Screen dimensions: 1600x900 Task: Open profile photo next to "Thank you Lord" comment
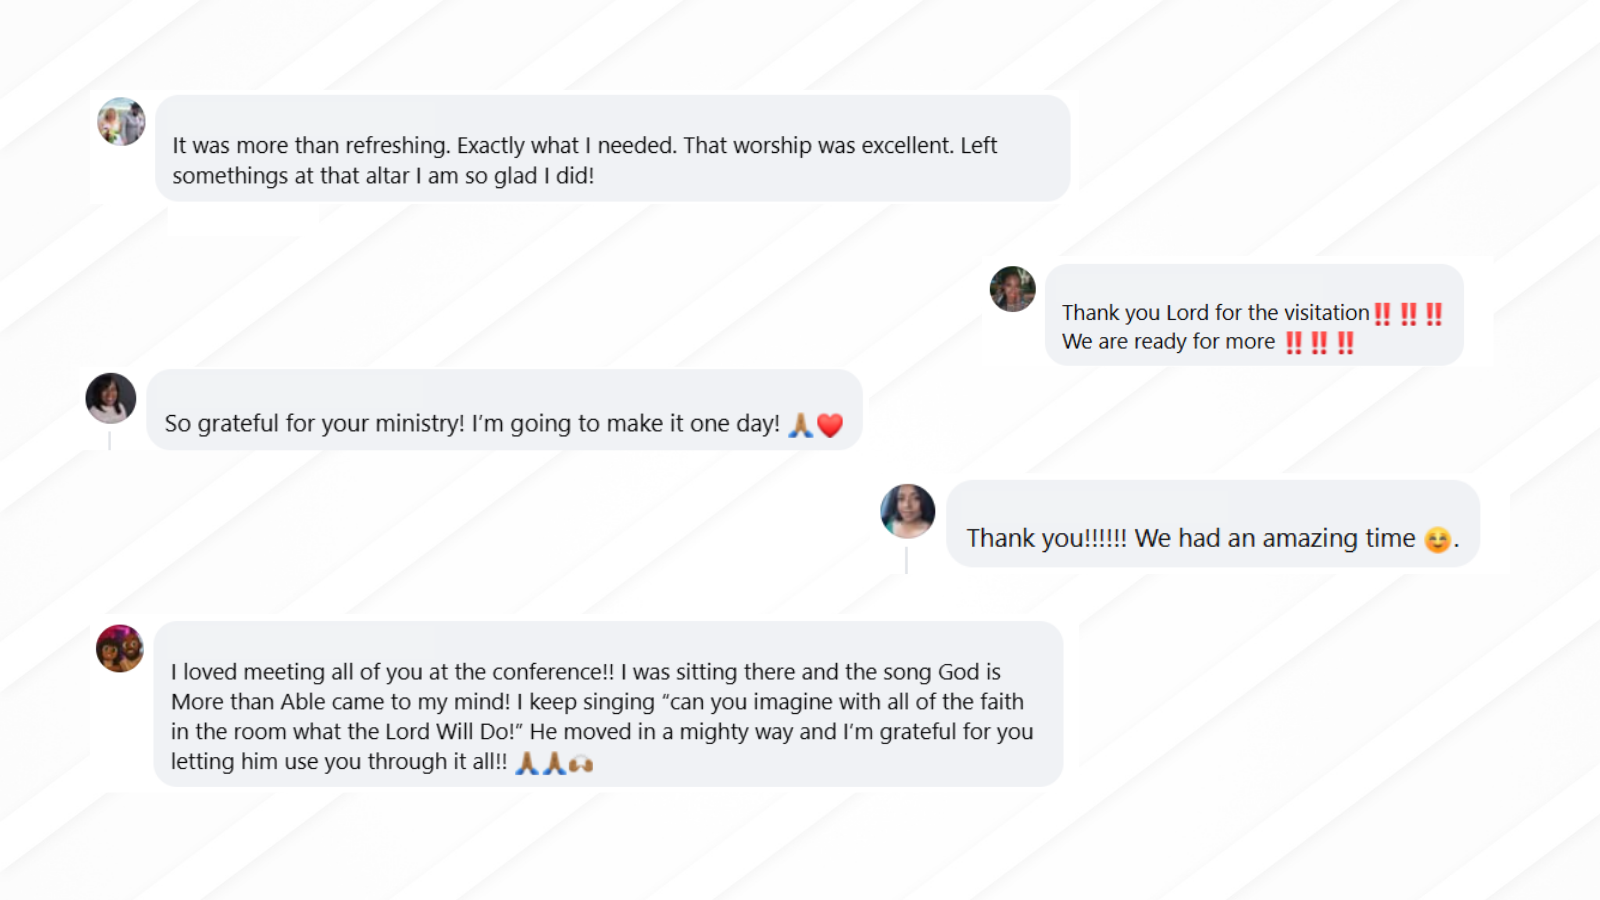(x=1012, y=289)
